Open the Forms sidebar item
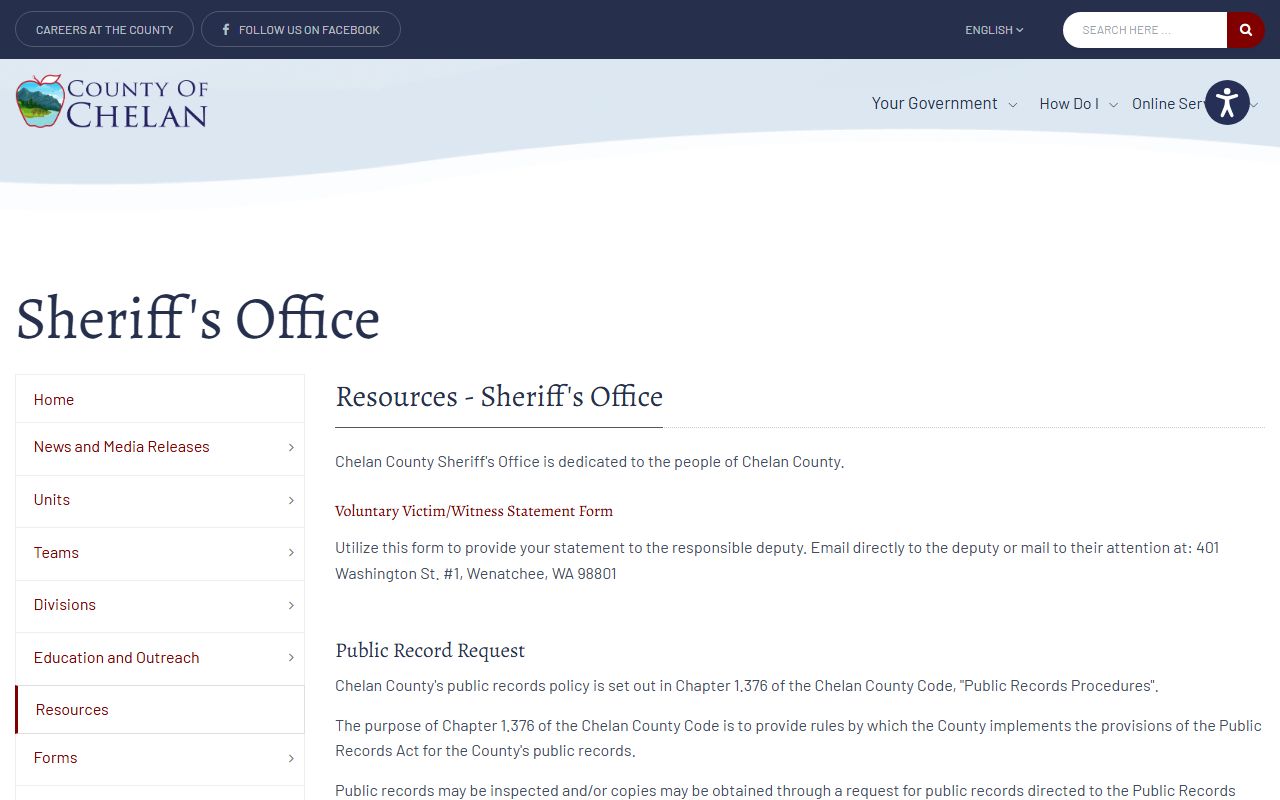Viewport: 1280px width, 800px height. (x=56, y=758)
